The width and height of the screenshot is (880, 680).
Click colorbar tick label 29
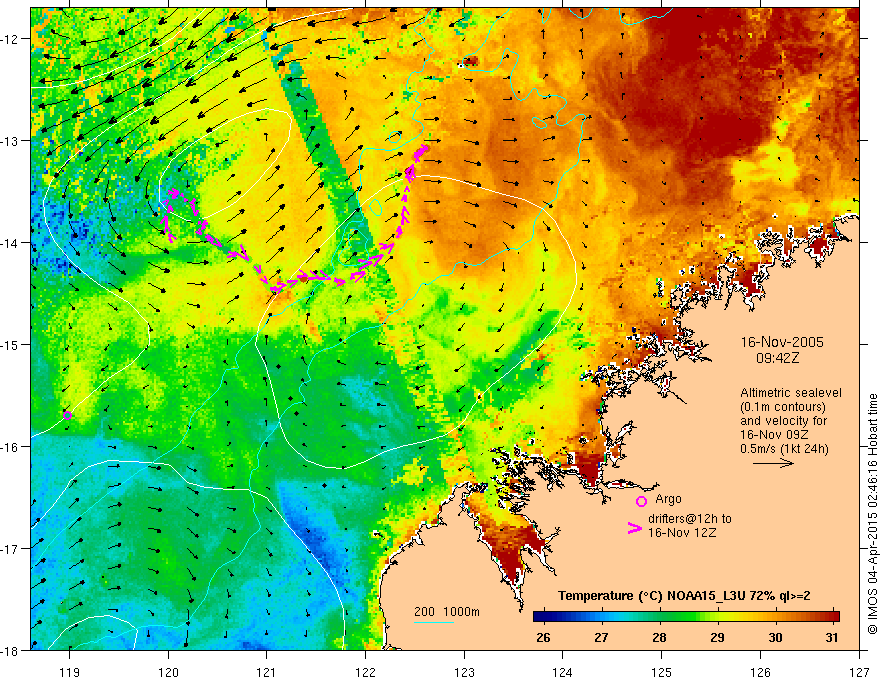717,637
